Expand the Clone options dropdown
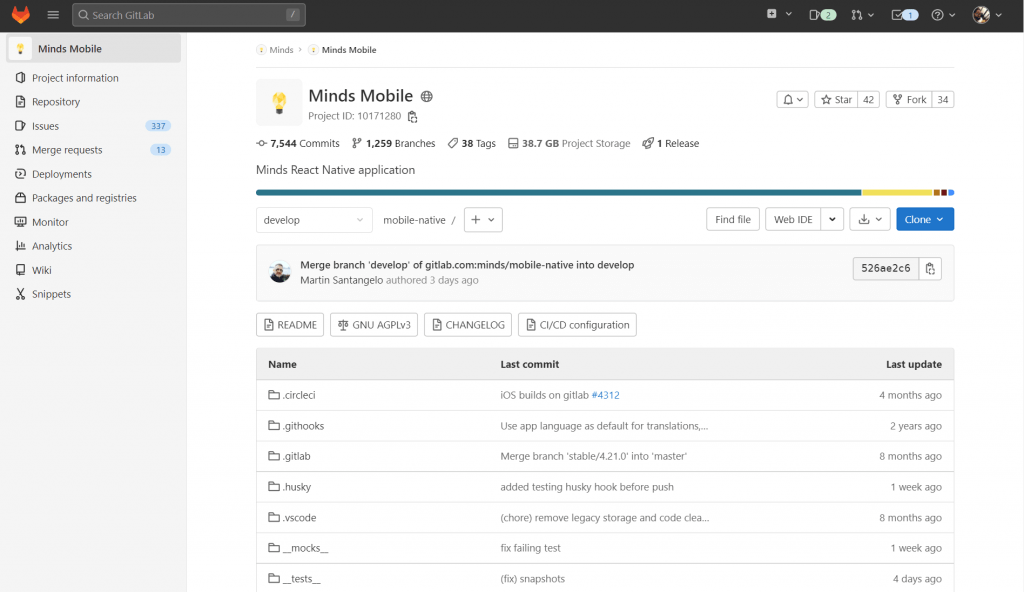The height and width of the screenshot is (592, 1024). pyautogui.click(x=924, y=220)
